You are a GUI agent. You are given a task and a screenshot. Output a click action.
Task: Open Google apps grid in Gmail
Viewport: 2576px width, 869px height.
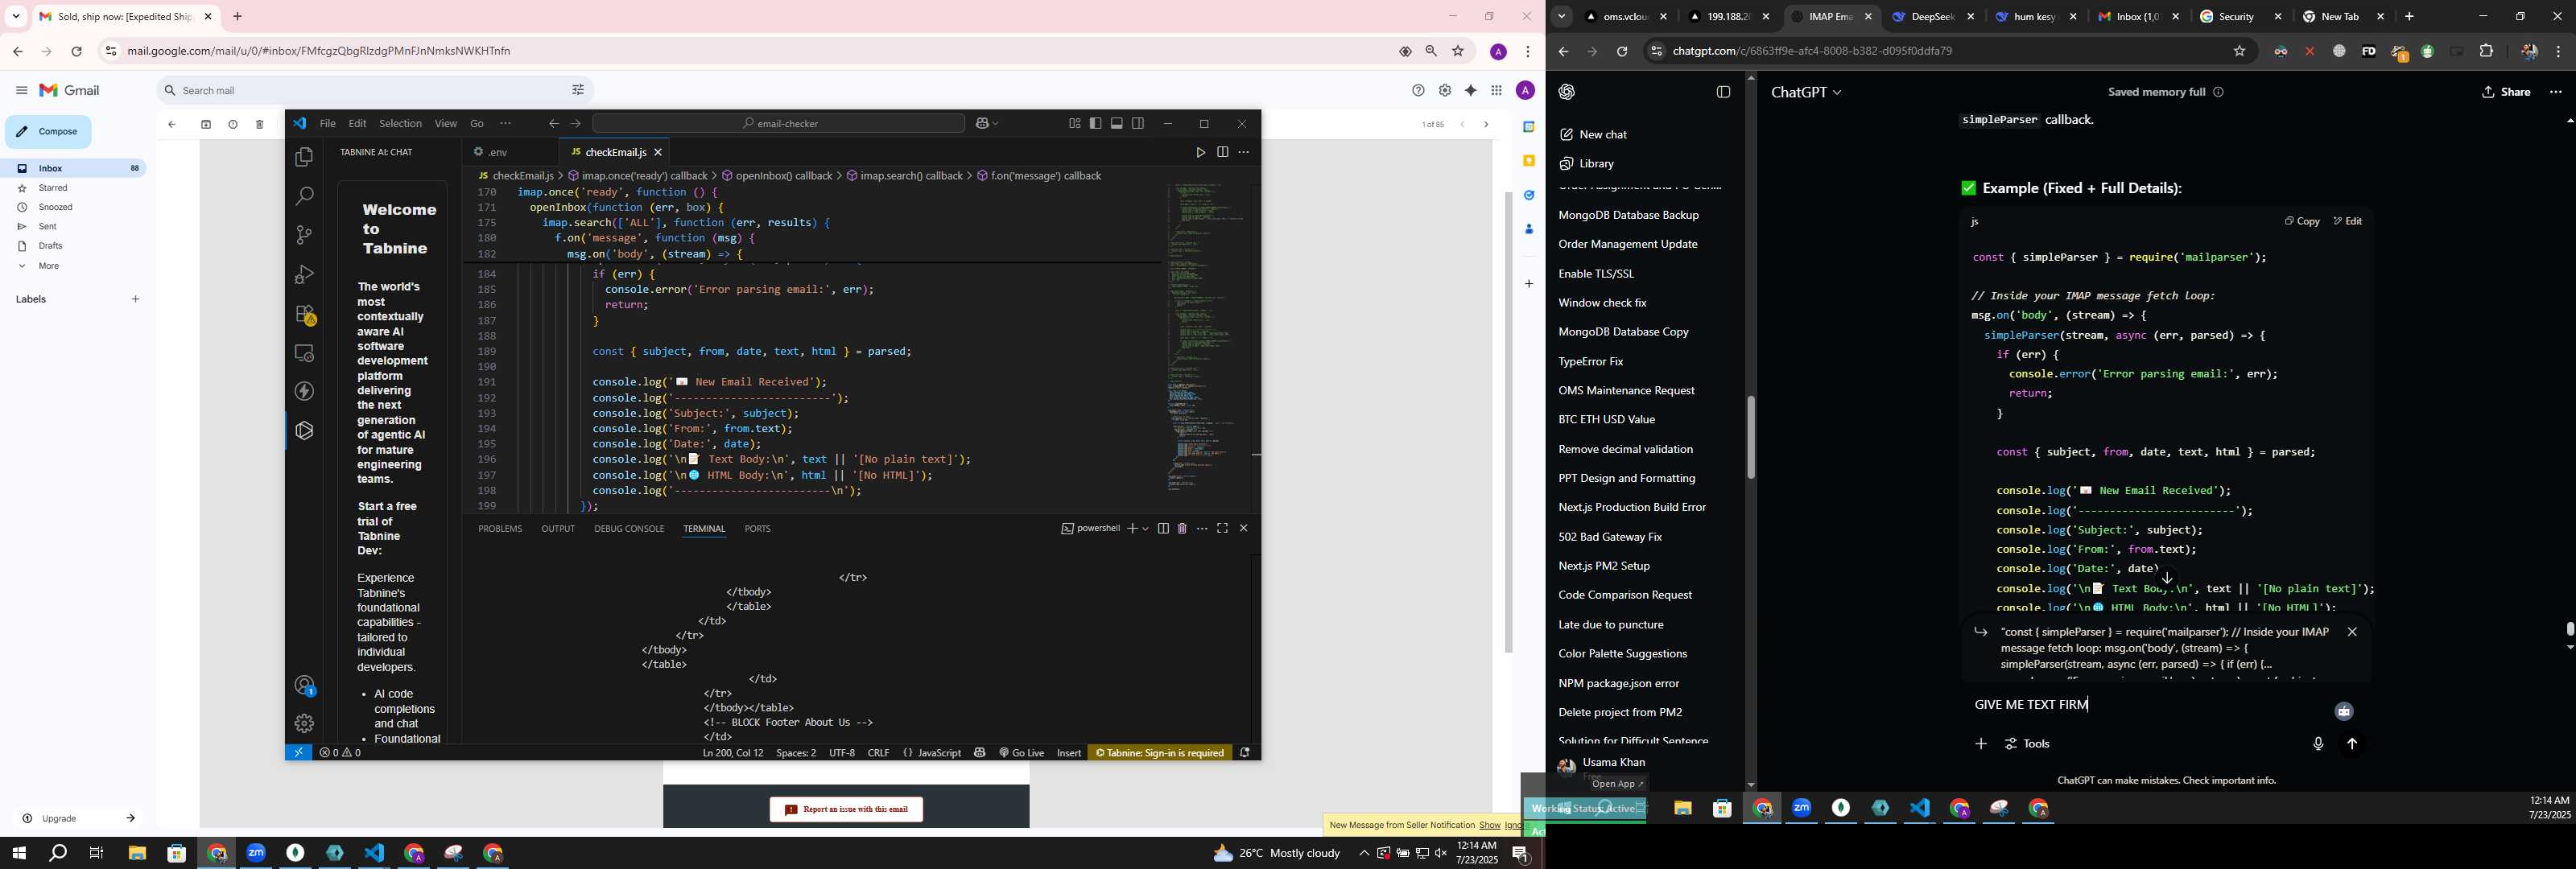1496,90
